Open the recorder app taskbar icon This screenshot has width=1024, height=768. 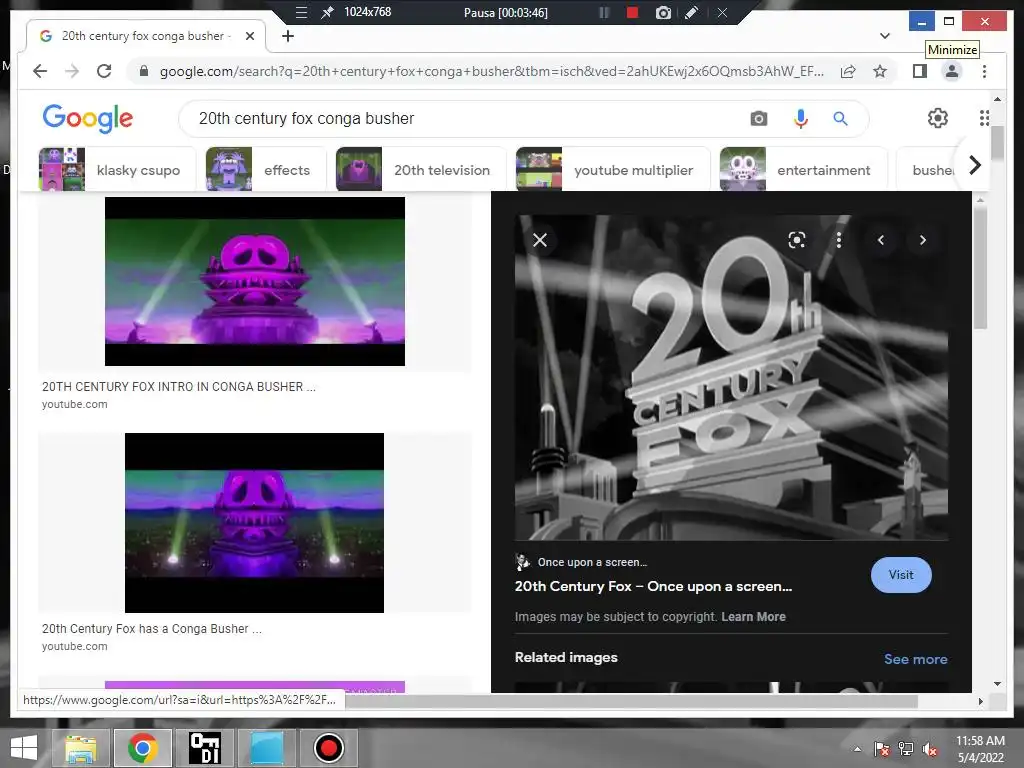click(x=328, y=748)
